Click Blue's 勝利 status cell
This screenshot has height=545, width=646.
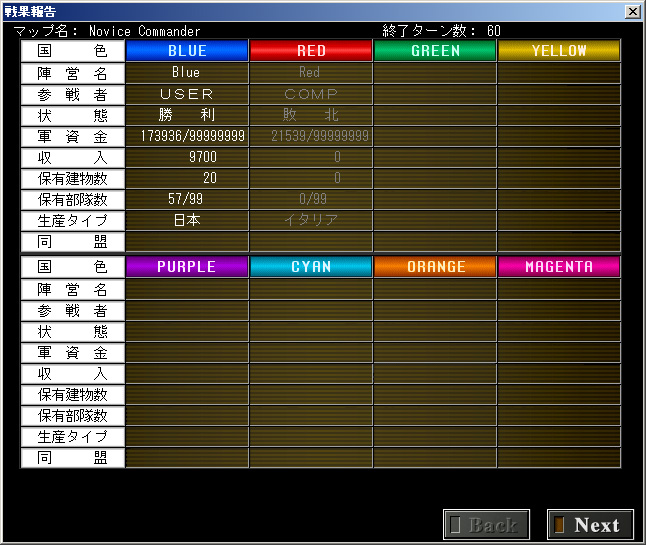(187, 115)
